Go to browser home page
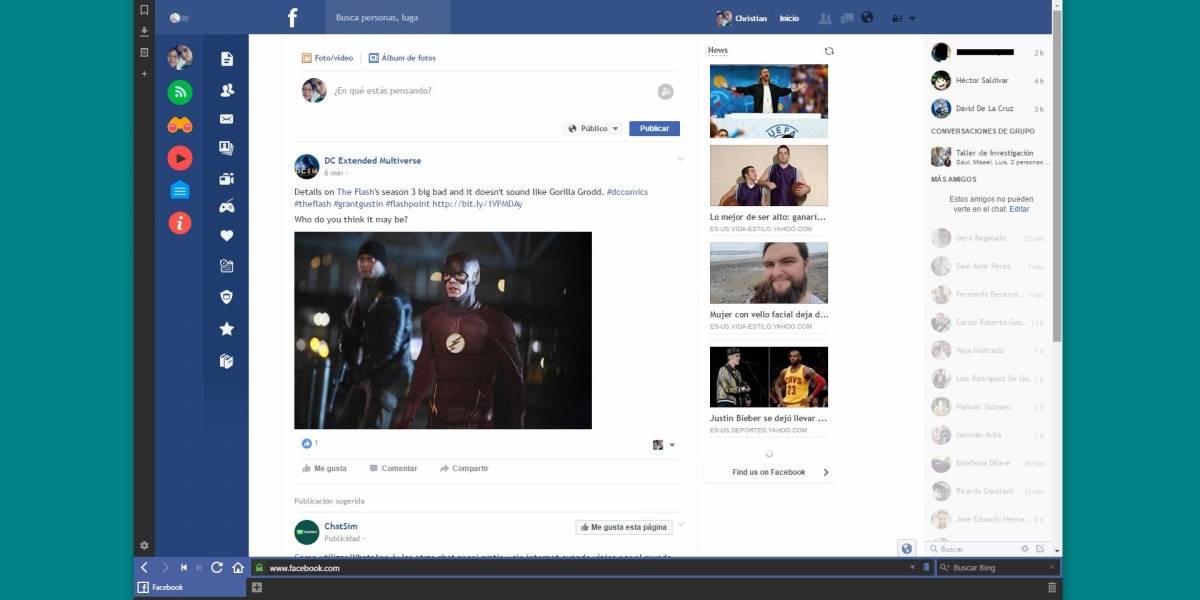 point(238,567)
